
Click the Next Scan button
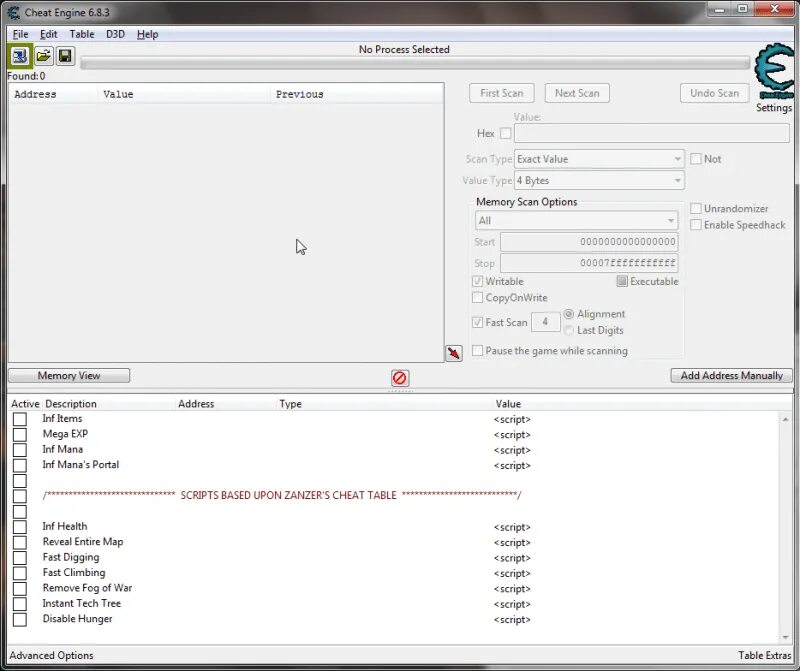pos(577,93)
